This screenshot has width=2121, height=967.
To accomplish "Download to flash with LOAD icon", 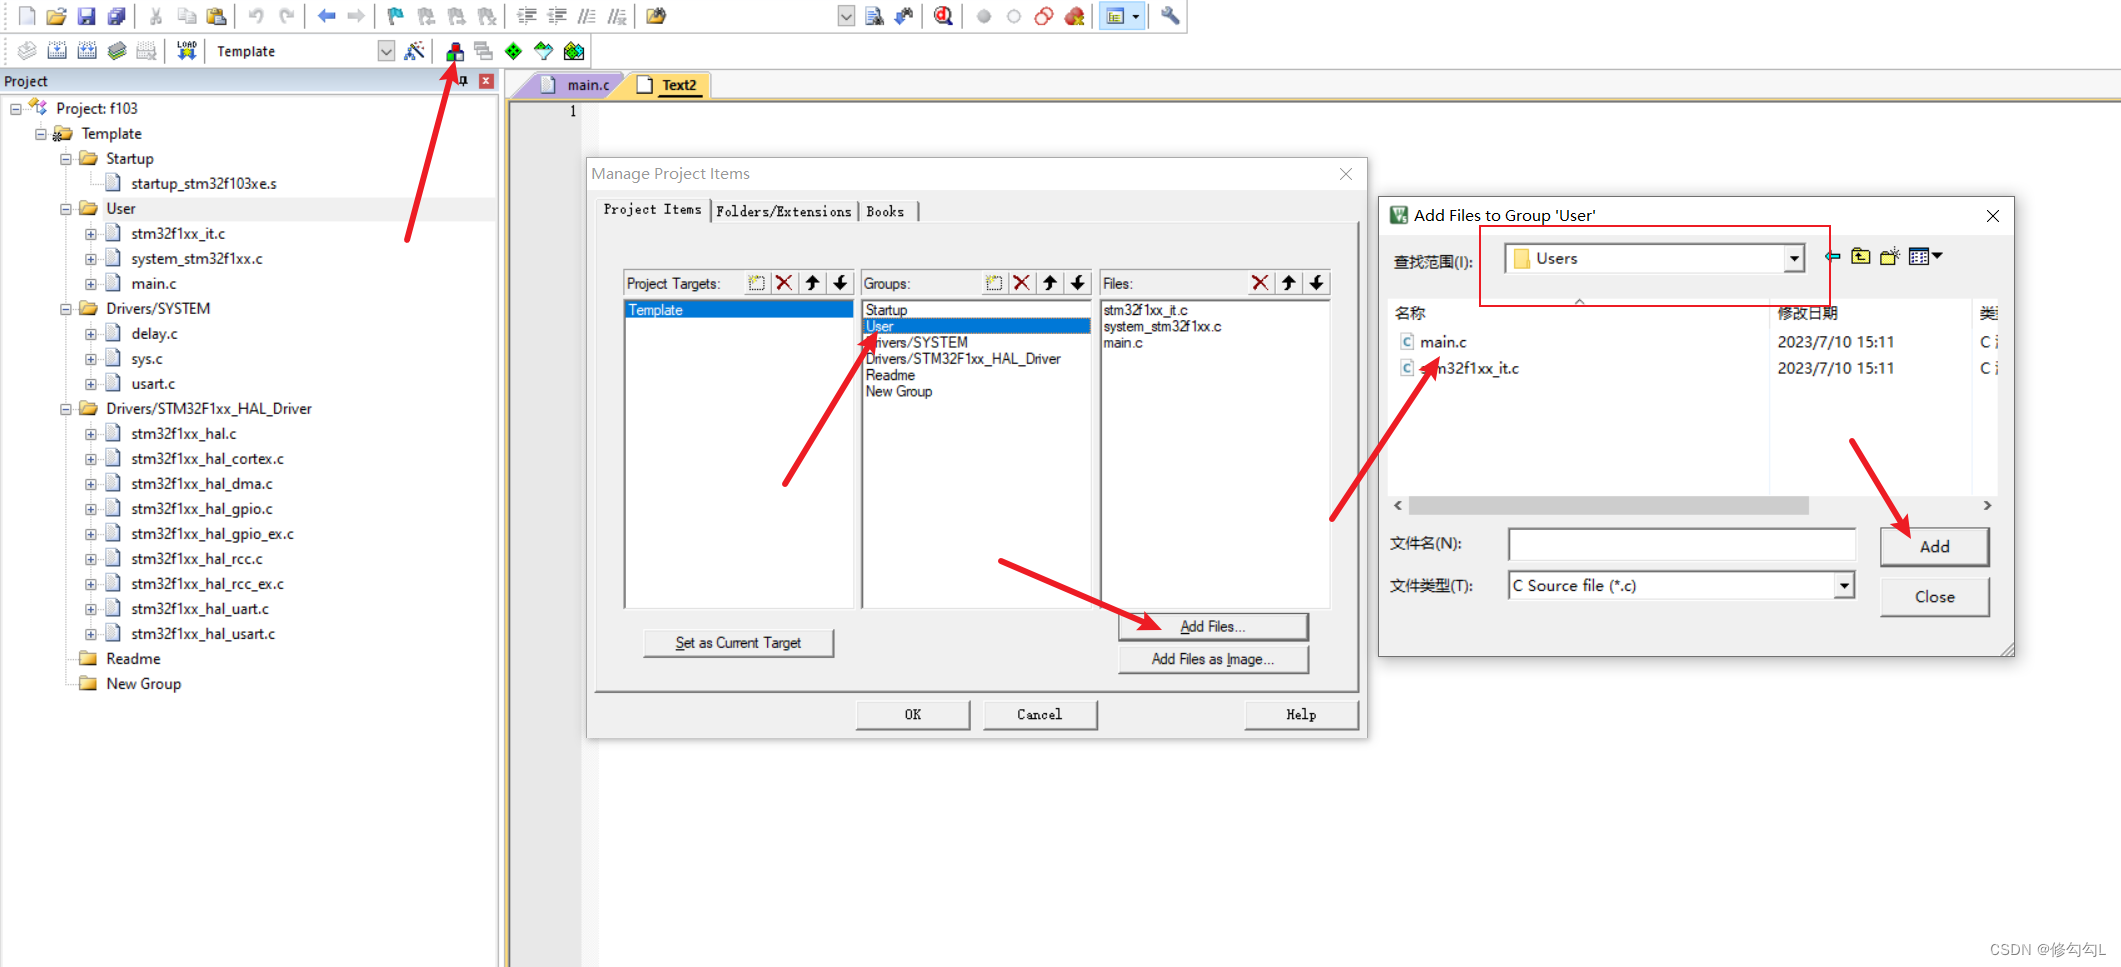I will pyautogui.click(x=187, y=51).
